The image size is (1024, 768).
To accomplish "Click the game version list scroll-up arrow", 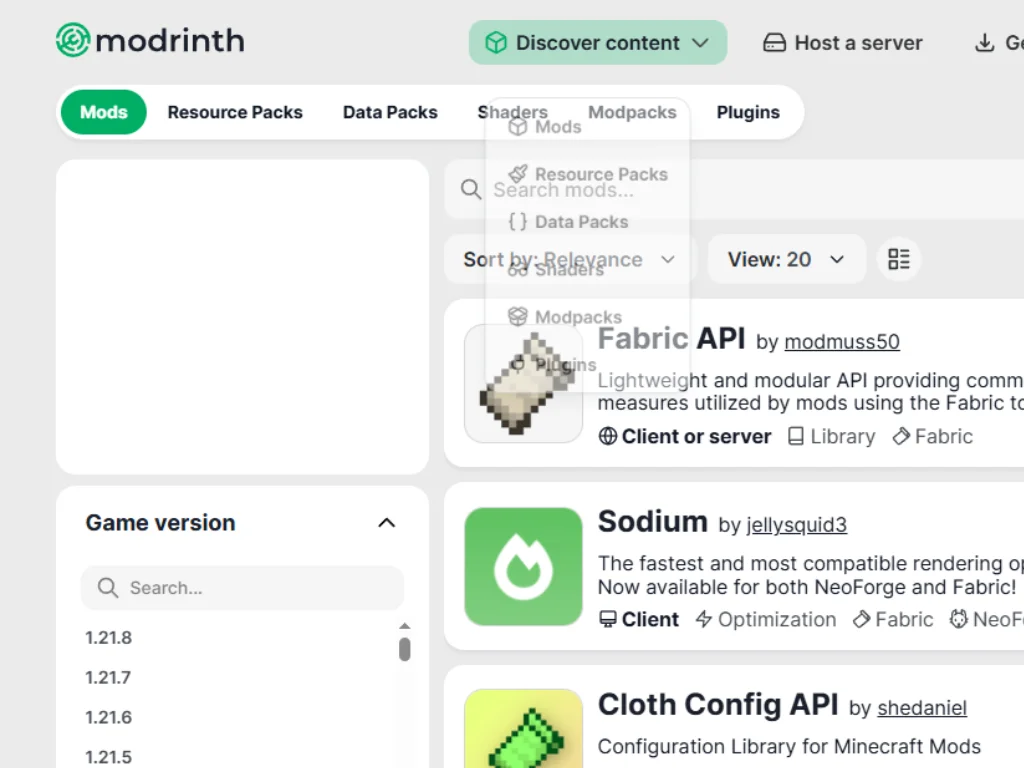I will [x=405, y=626].
